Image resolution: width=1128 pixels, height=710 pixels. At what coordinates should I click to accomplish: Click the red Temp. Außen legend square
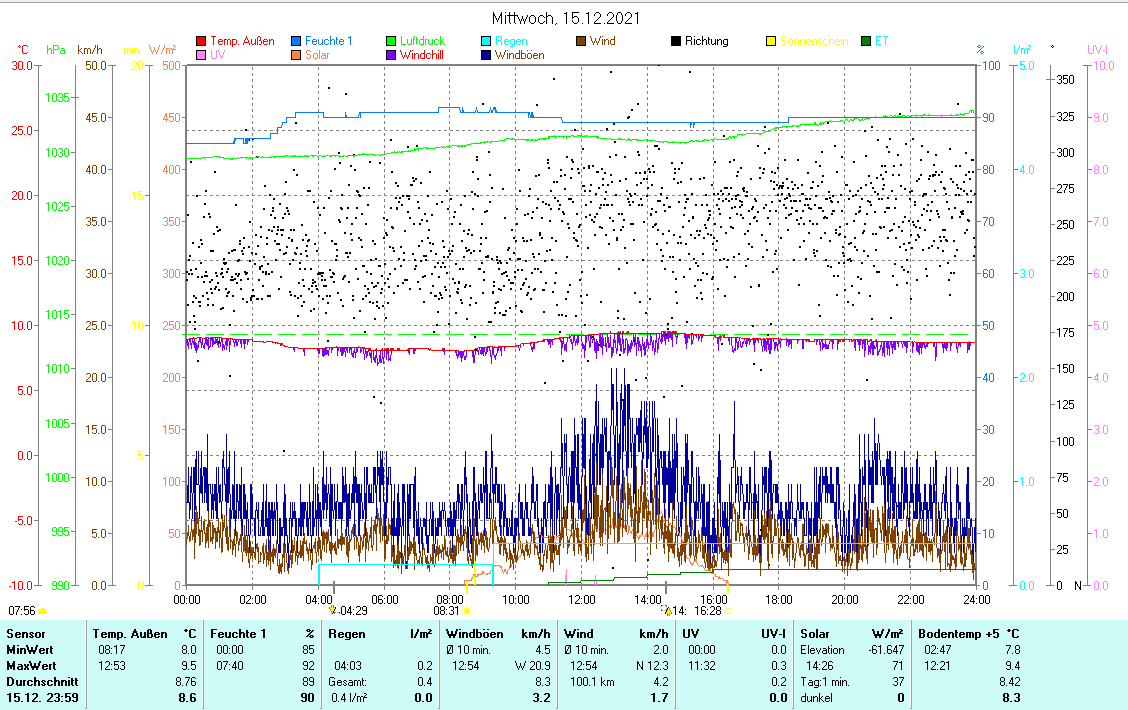pyautogui.click(x=201, y=42)
